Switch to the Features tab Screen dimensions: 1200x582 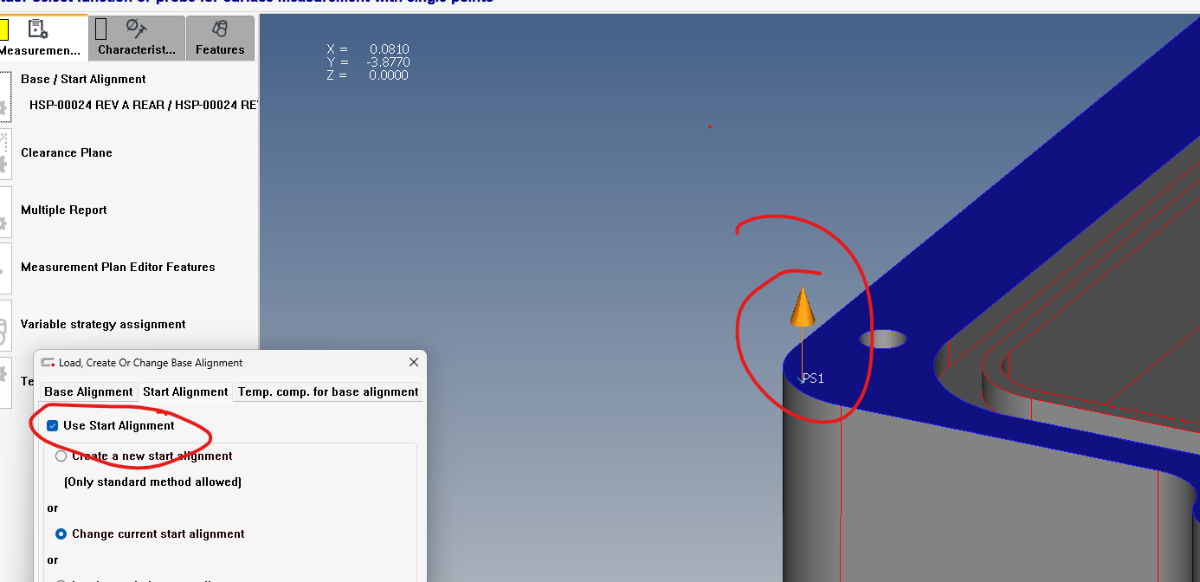click(220, 38)
